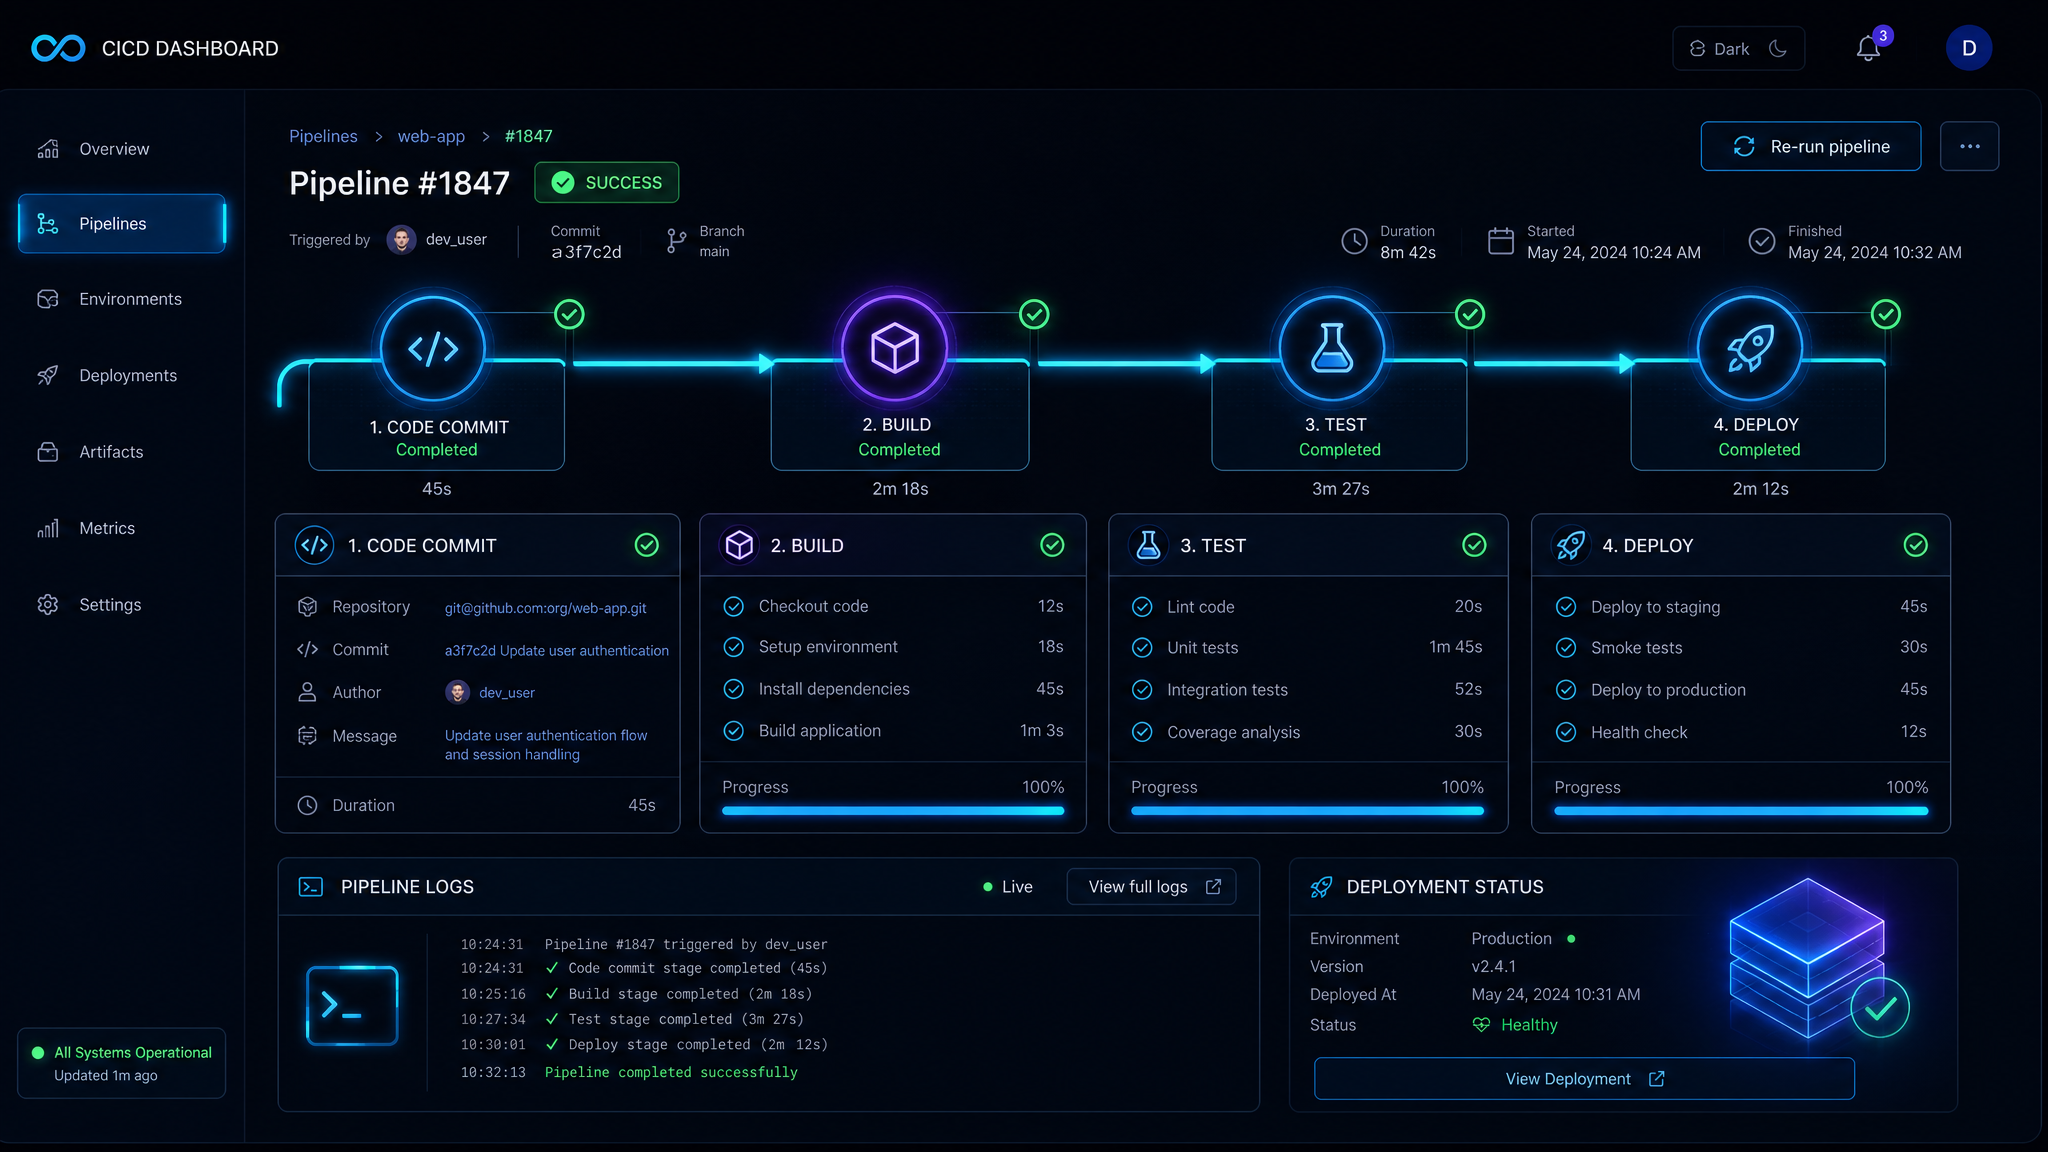
Task: Click the Build application step check
Action: coord(734,731)
